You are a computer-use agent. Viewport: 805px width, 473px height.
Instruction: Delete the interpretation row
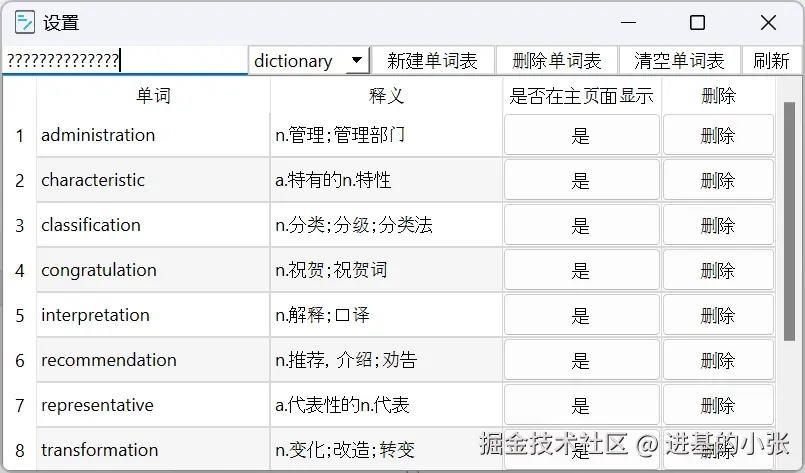pyautogui.click(x=718, y=315)
